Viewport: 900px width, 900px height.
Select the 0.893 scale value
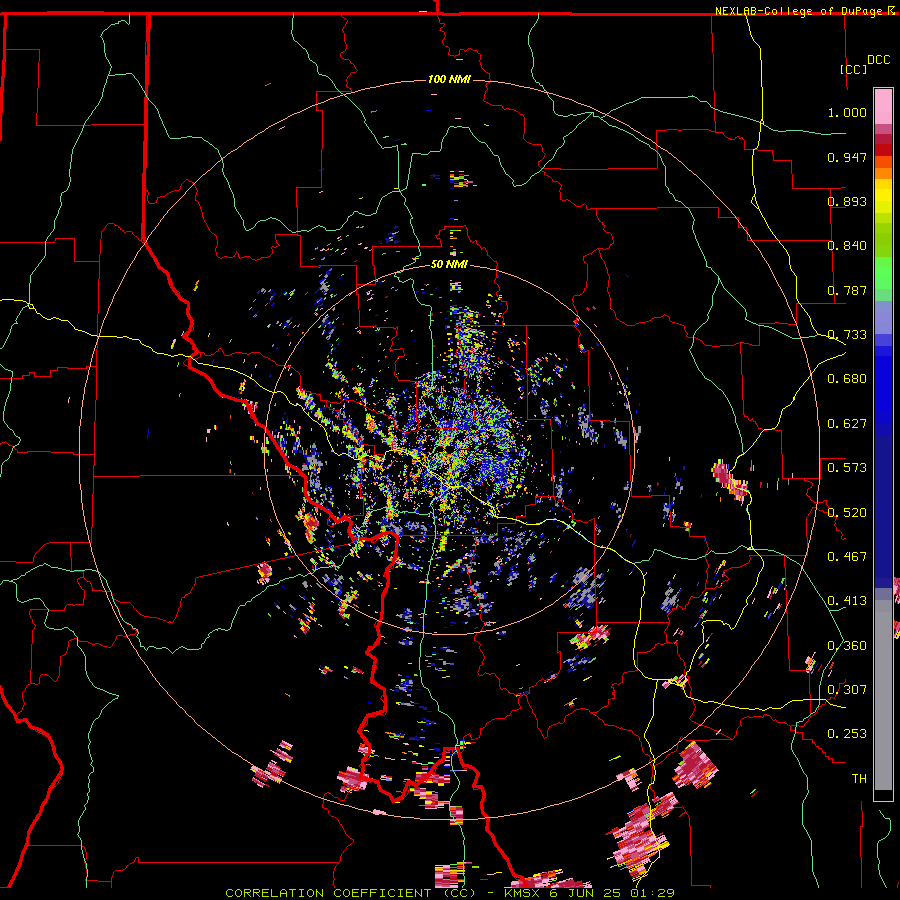(x=847, y=201)
